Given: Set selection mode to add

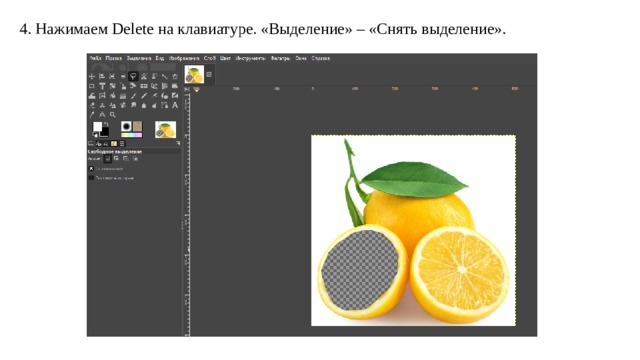Looking at the screenshot, I should tap(116, 158).
